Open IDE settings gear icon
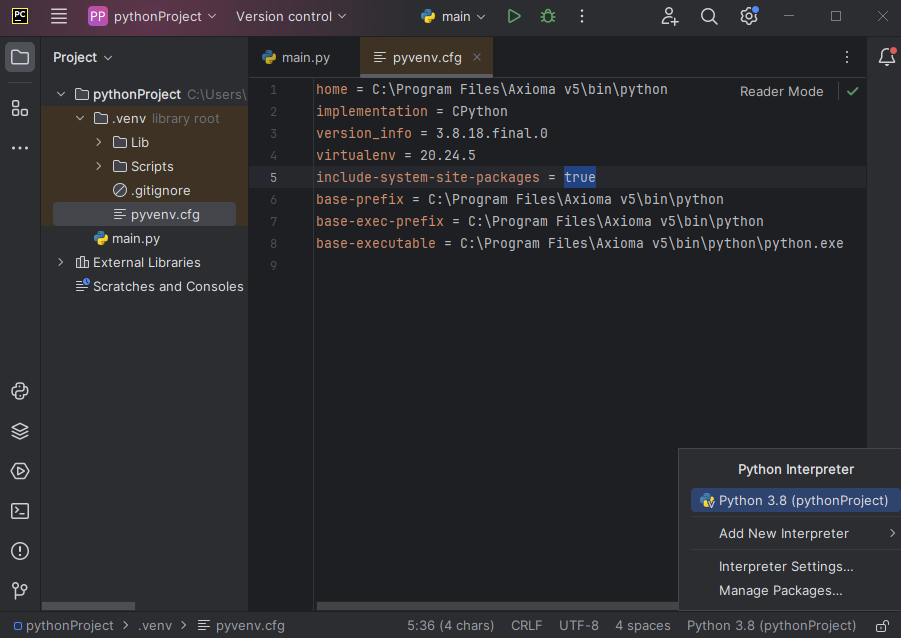Screen dimensions: 901x638 [749, 16]
